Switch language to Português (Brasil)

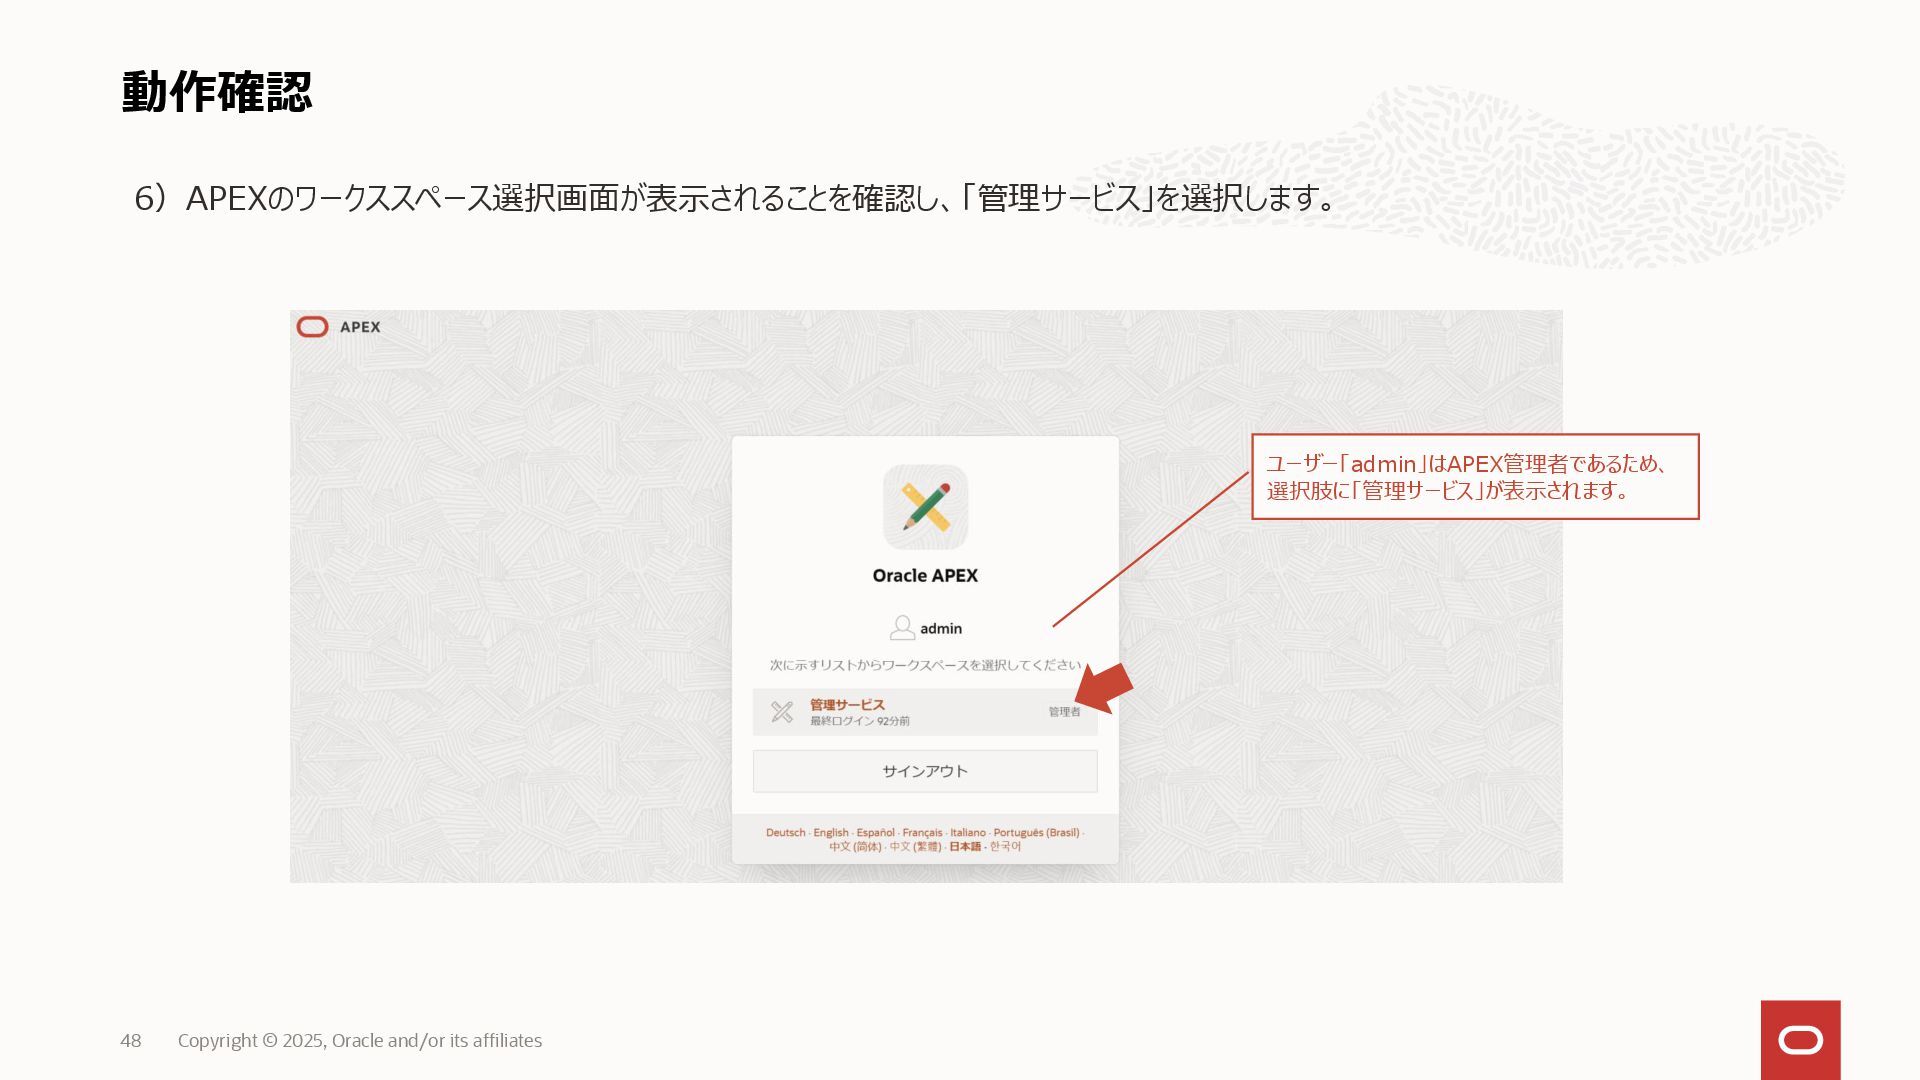click(1036, 833)
